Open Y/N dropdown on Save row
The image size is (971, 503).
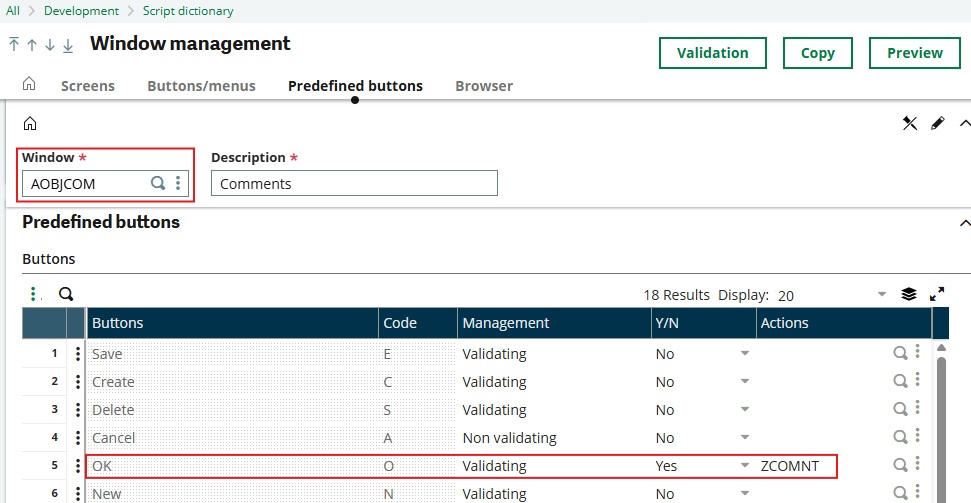pyautogui.click(x=744, y=354)
